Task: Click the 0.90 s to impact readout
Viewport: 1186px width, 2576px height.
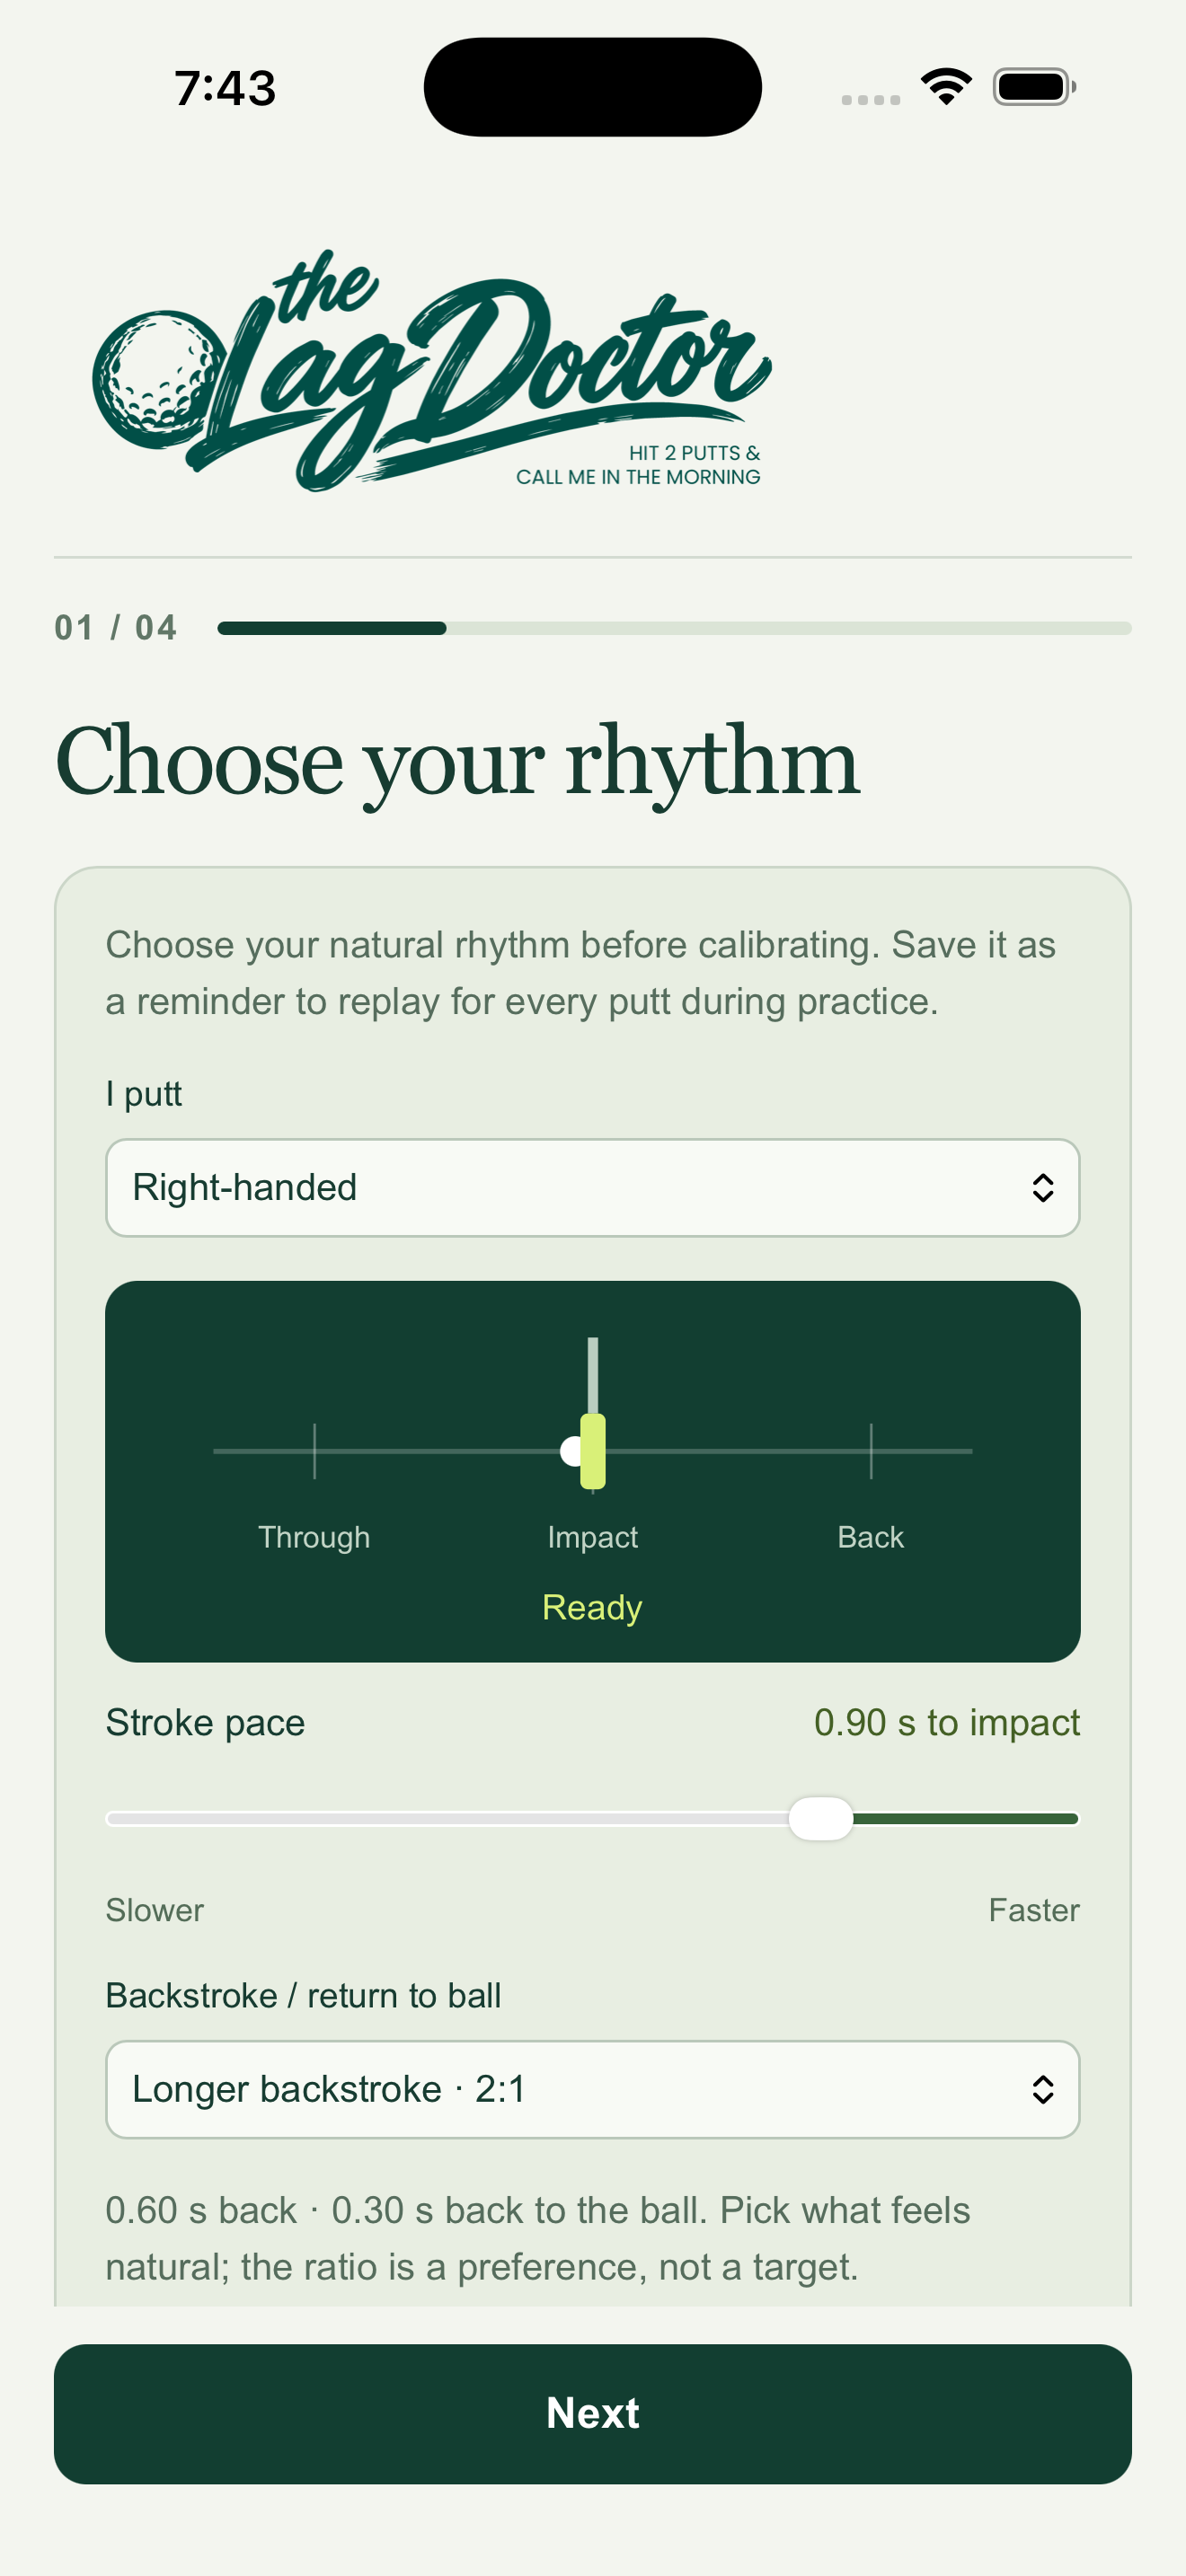Action: [x=946, y=1722]
